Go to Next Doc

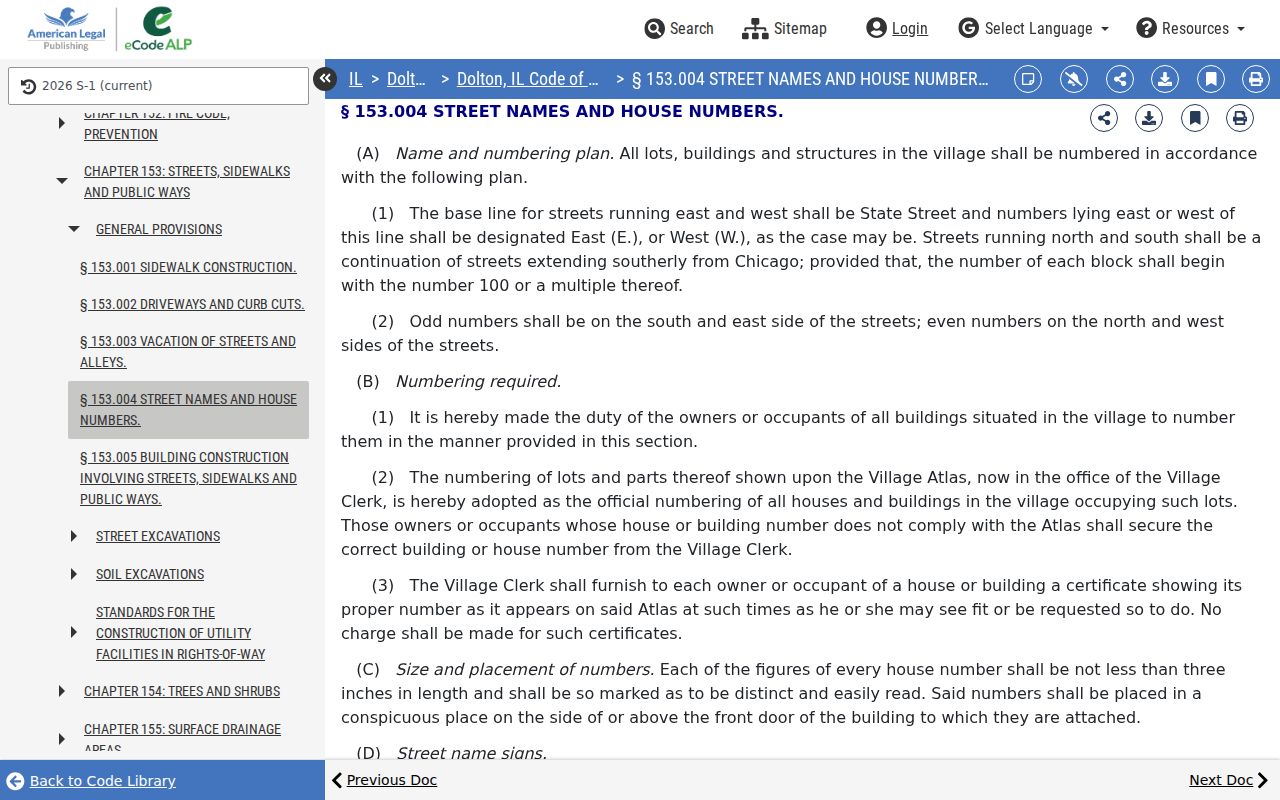coord(1229,780)
